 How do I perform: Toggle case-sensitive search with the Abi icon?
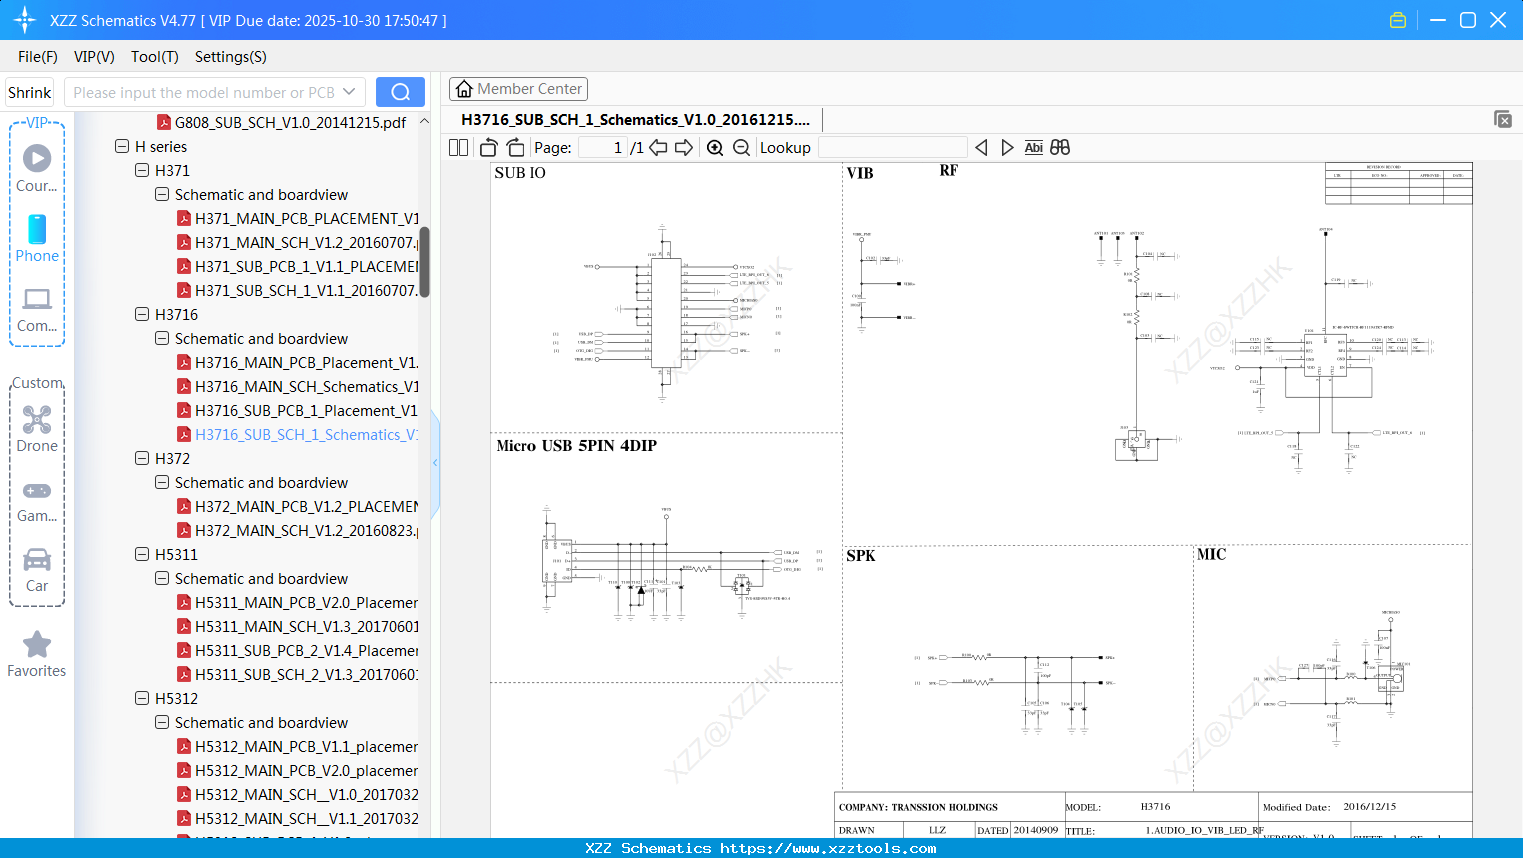(1033, 147)
